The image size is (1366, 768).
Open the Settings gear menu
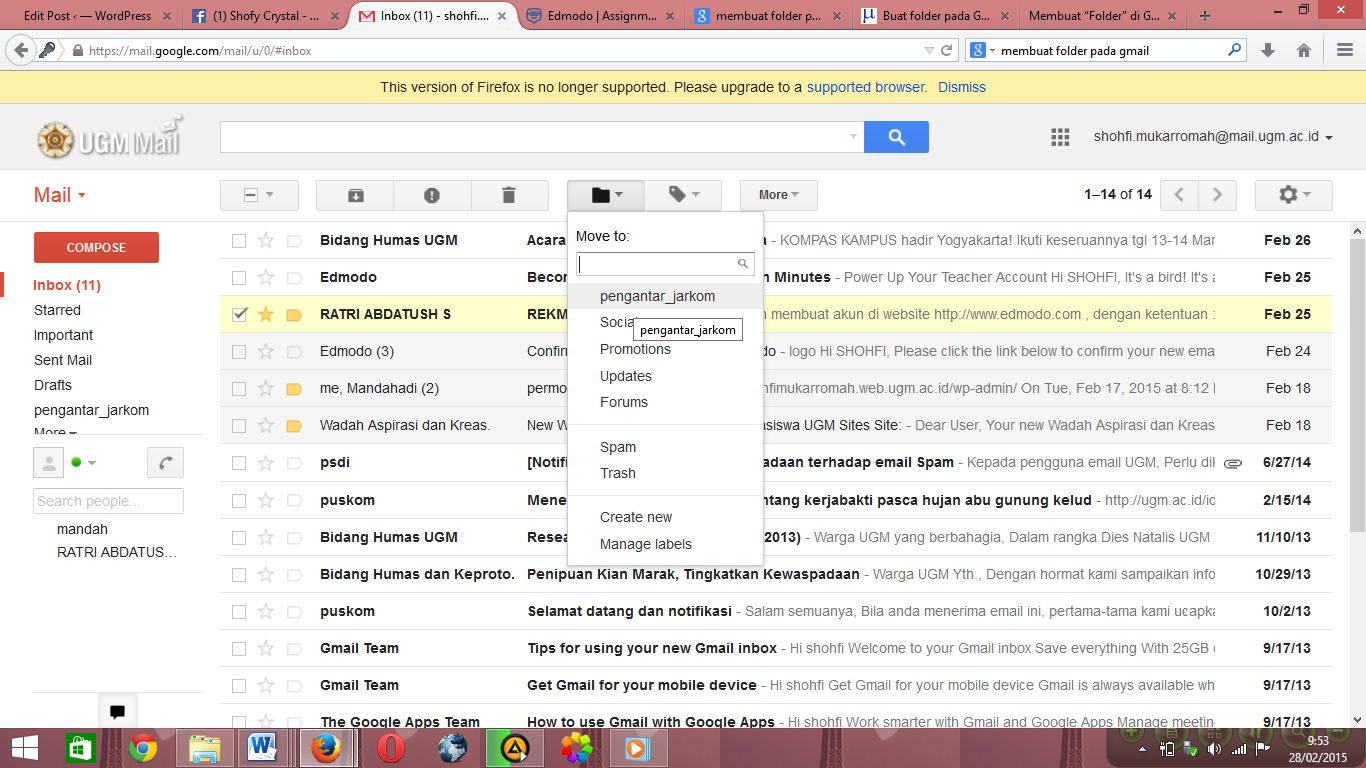click(1293, 195)
